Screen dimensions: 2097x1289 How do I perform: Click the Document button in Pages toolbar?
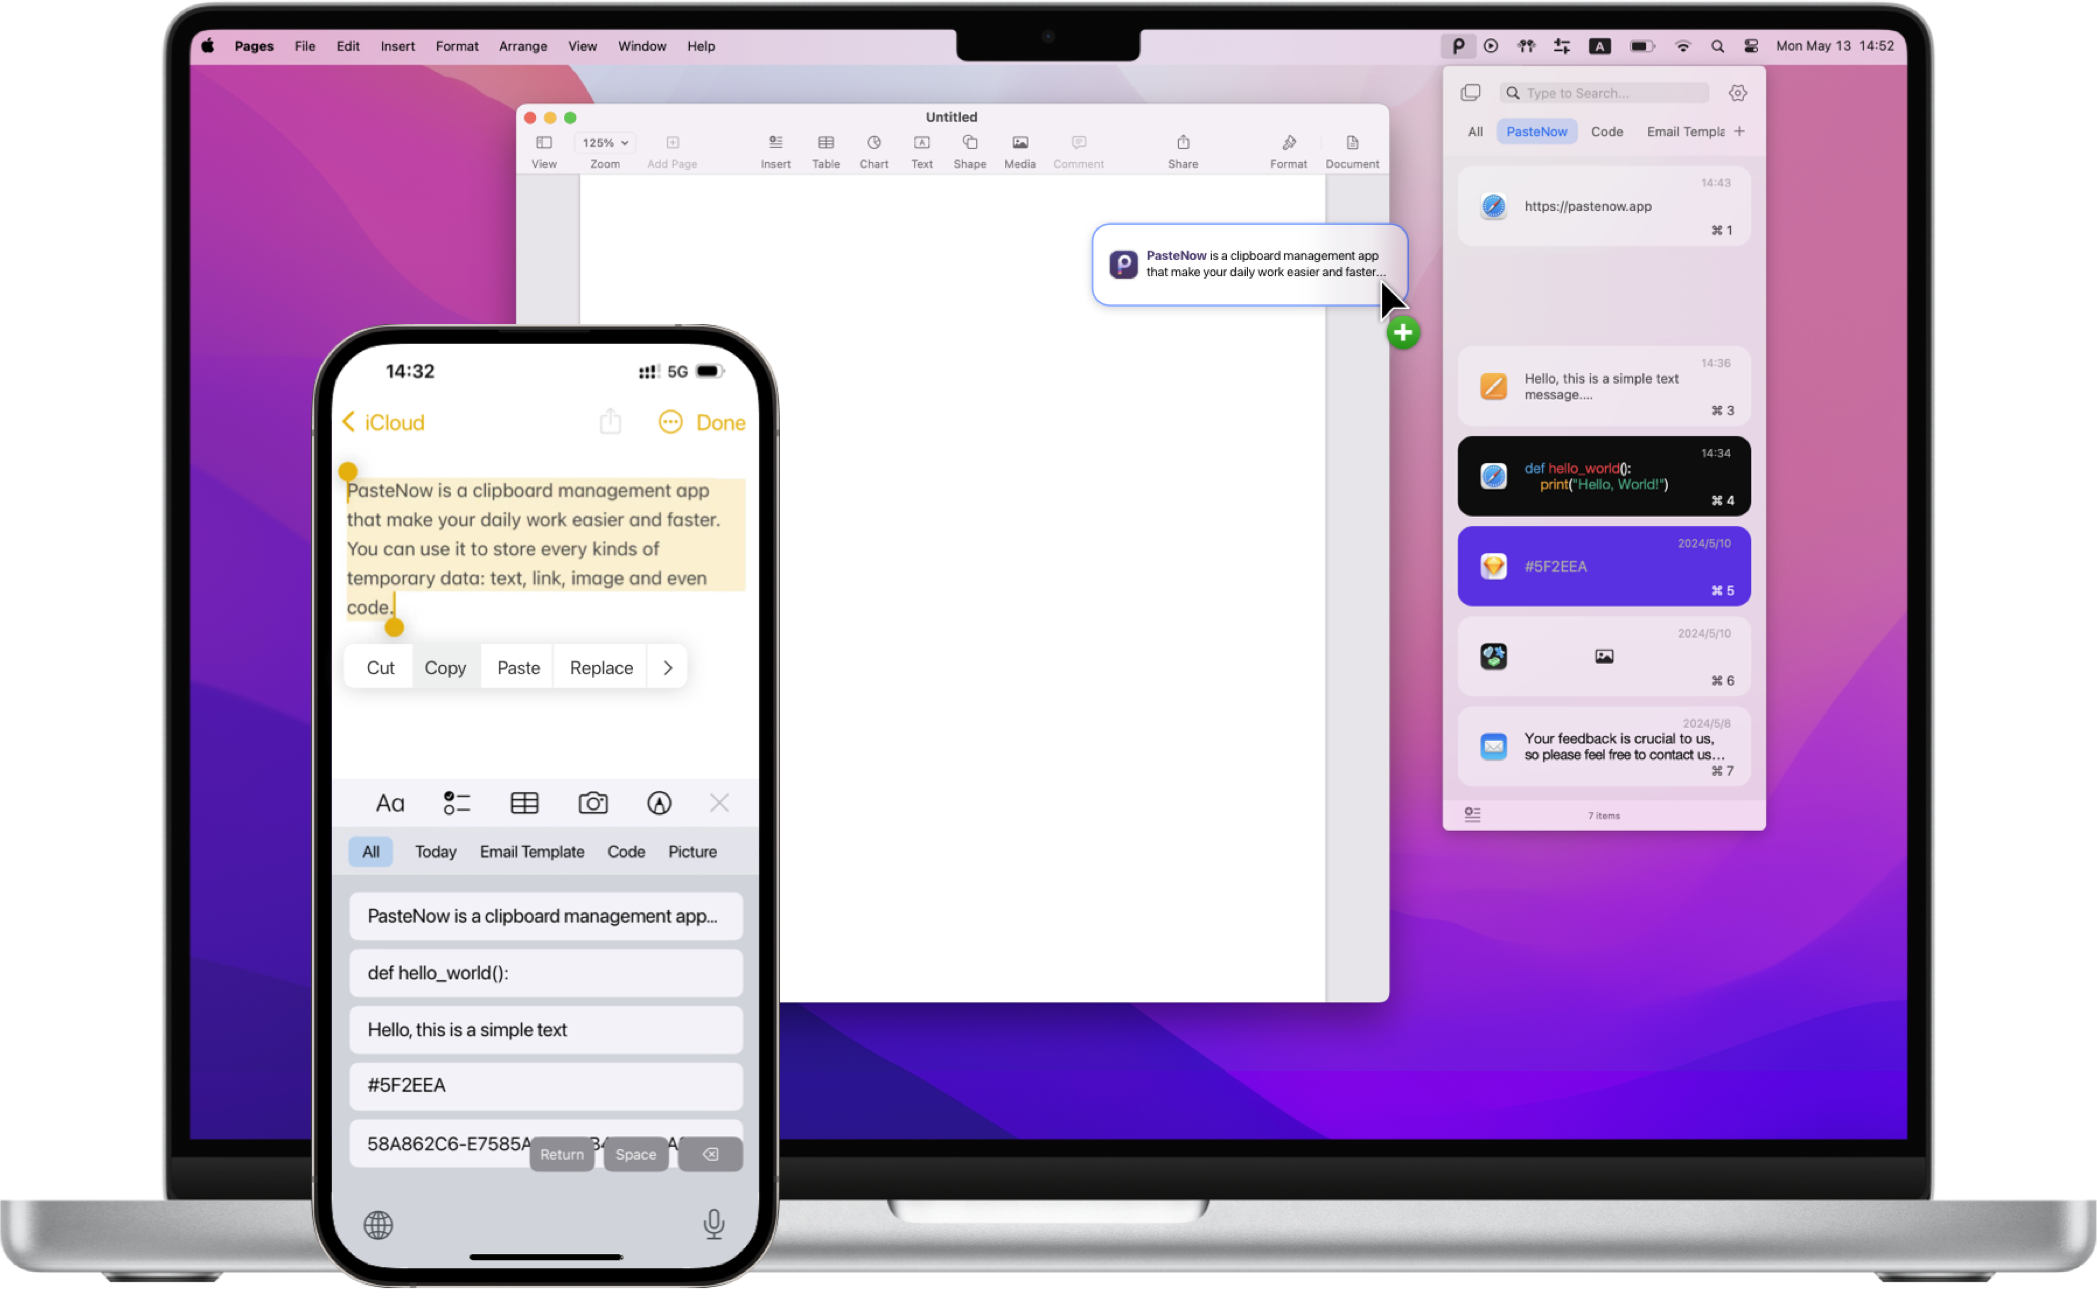click(1352, 150)
